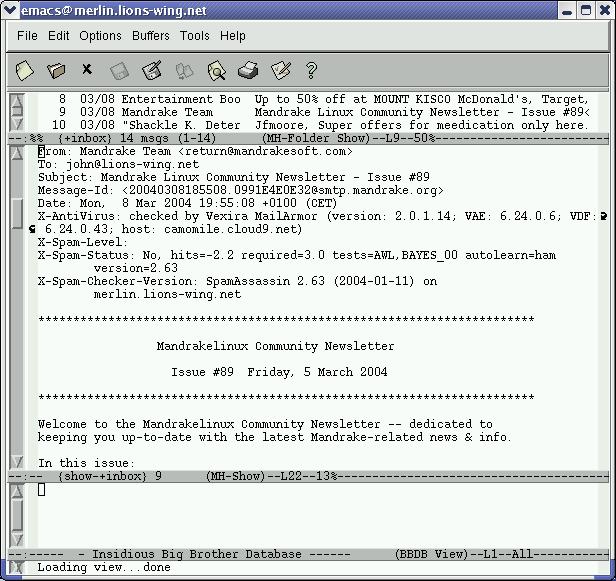
Task: Open the Options menu
Action: pos(100,36)
